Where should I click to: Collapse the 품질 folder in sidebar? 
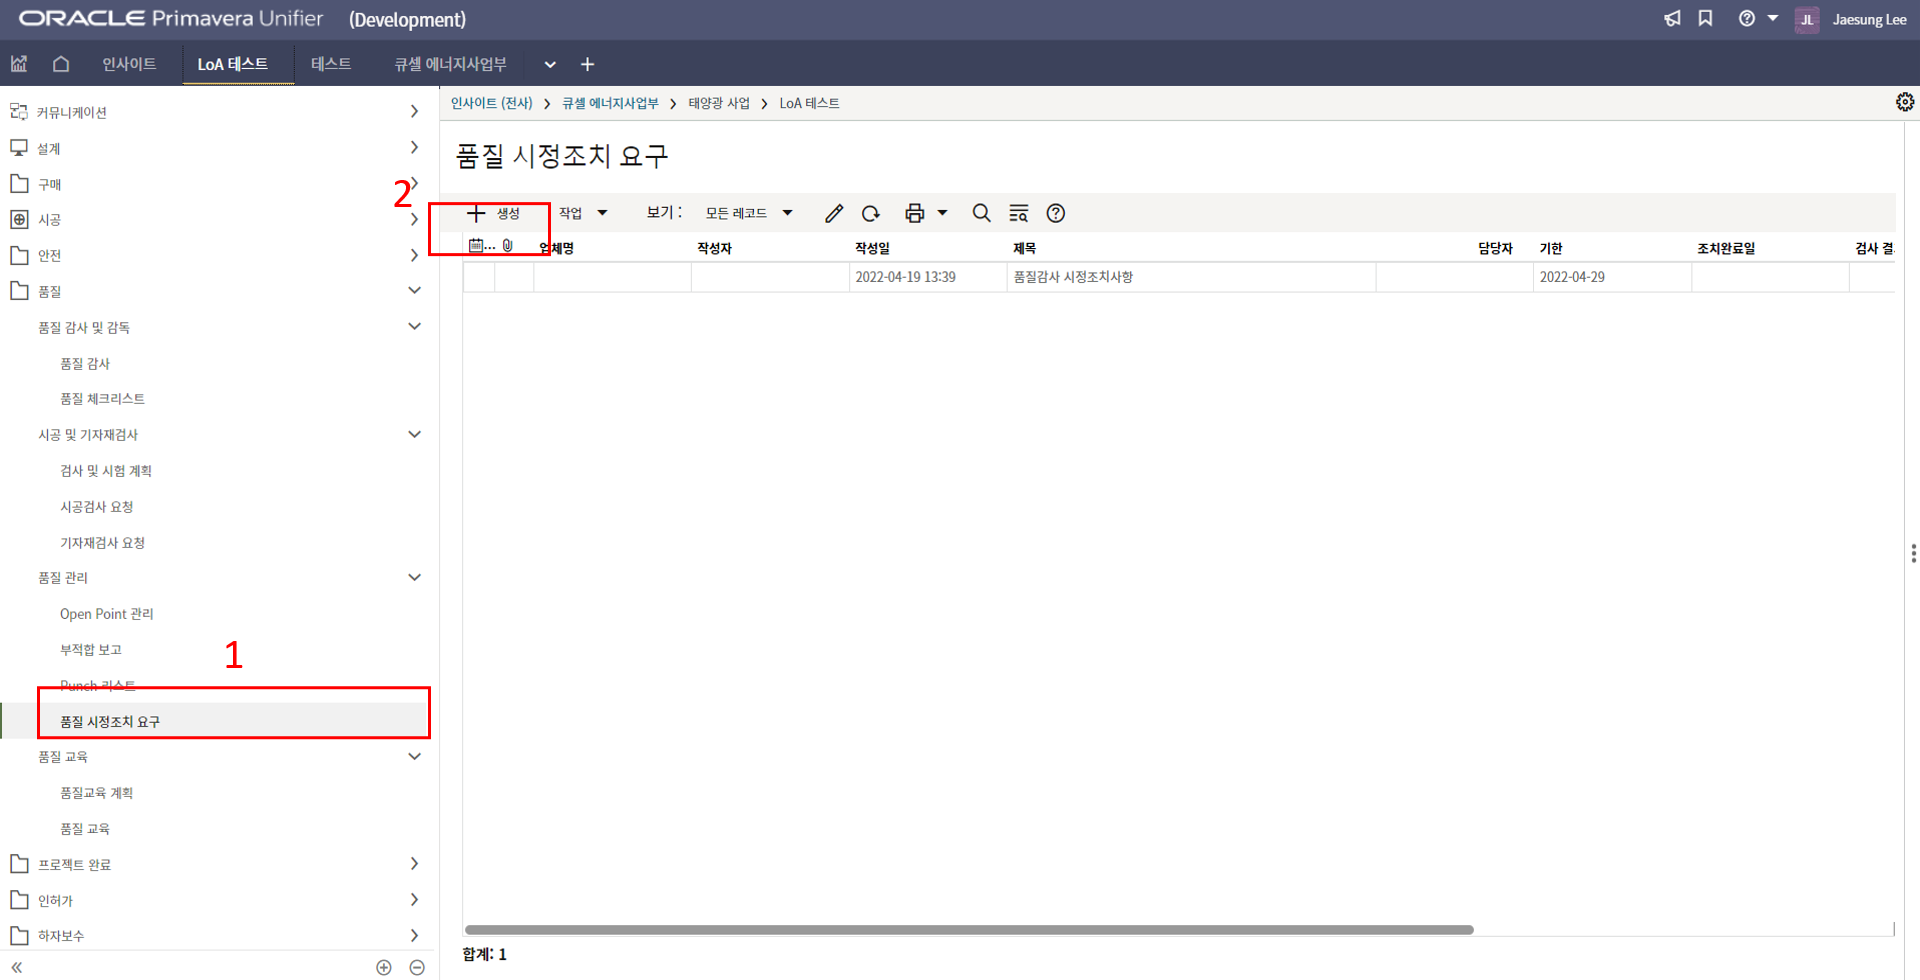pyautogui.click(x=414, y=291)
